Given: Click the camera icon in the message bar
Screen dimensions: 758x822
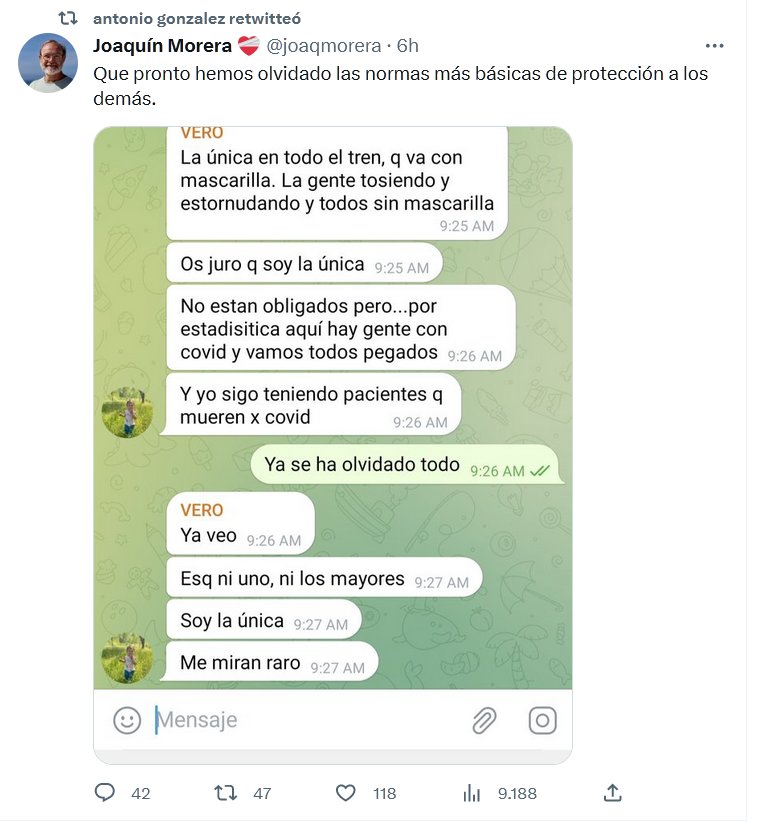Looking at the screenshot, I should [x=543, y=720].
